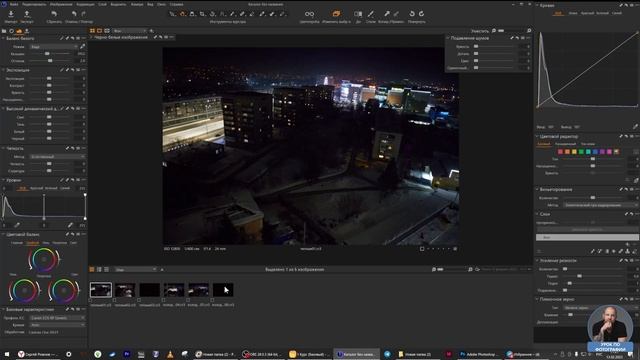Toggle Before/After comparison icon
The image size is (640, 360).
(x=358, y=14)
